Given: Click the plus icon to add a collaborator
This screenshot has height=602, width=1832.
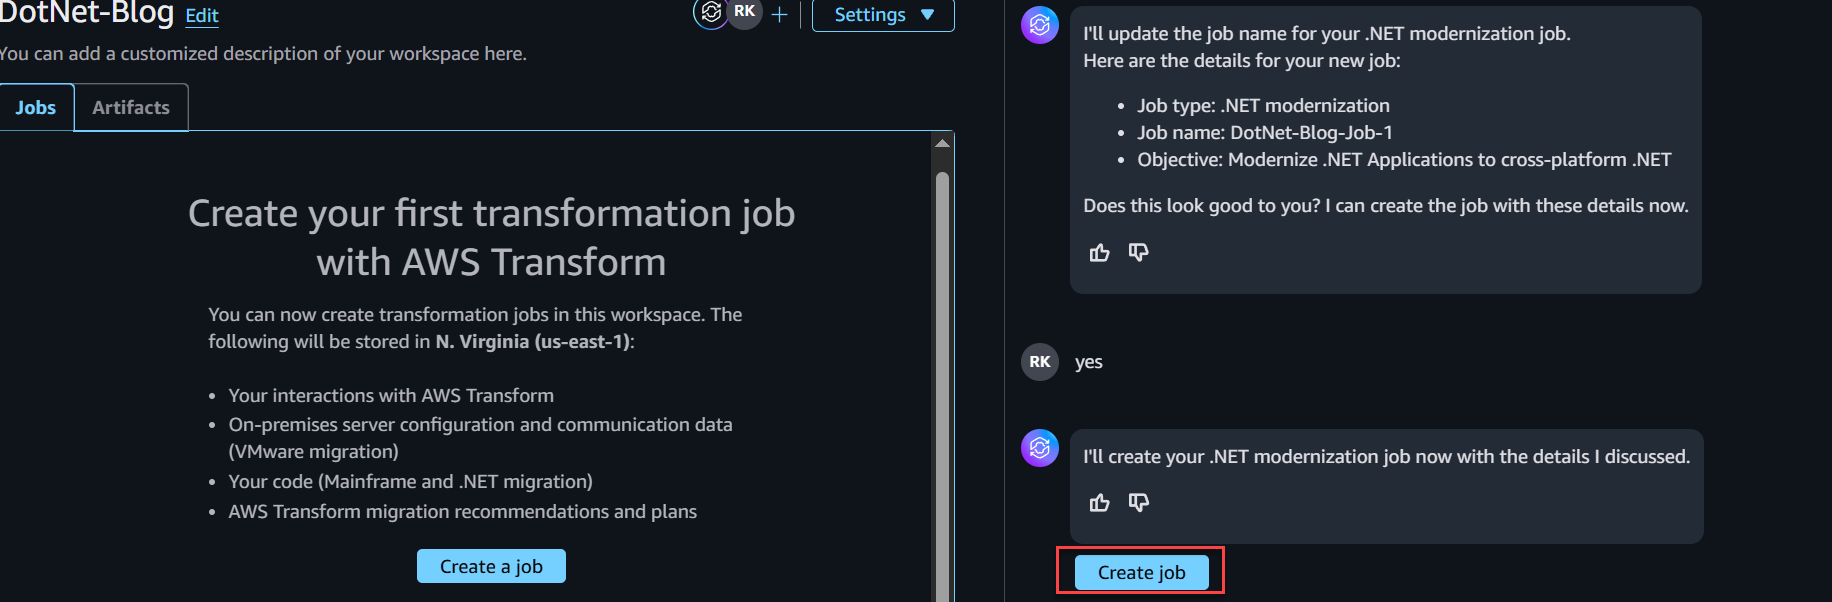Looking at the screenshot, I should pyautogui.click(x=780, y=15).
